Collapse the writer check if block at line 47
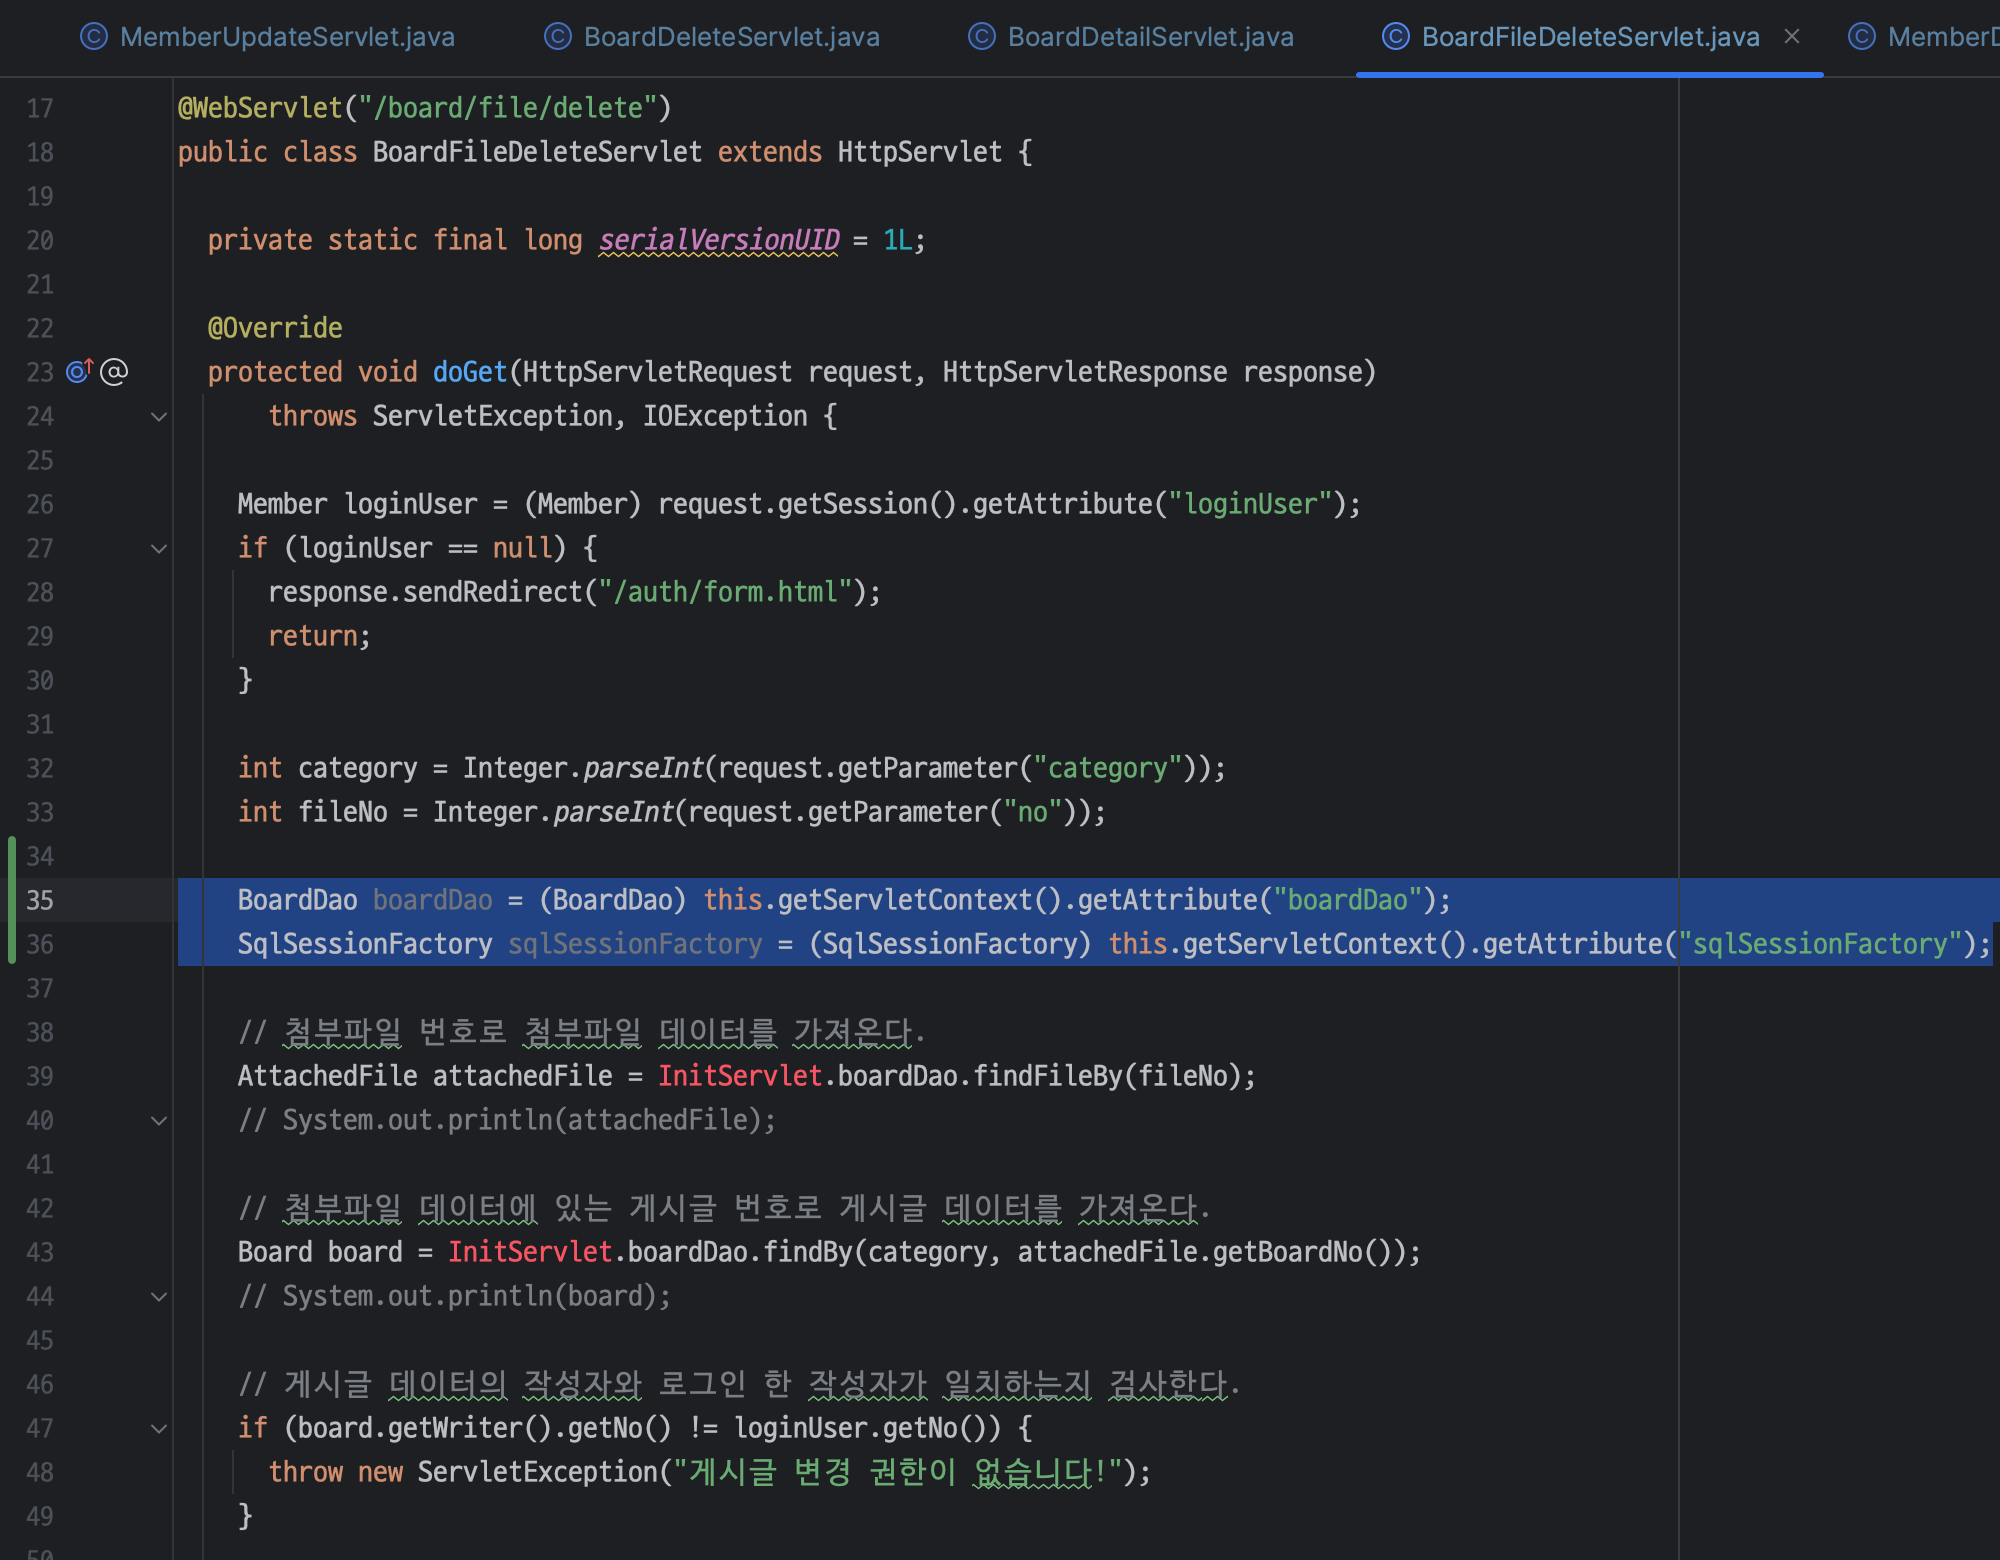The width and height of the screenshot is (2000, 1560). 158,1428
